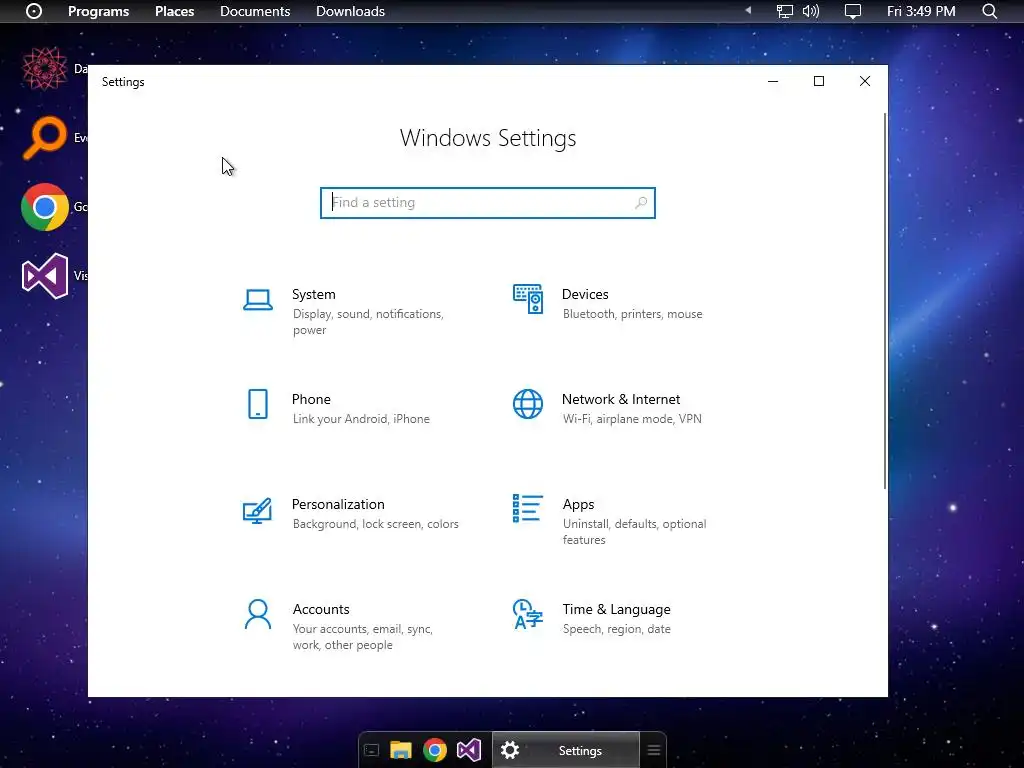Click 'Background, lock screen, colors' description
This screenshot has height=768, width=1024.
click(x=376, y=524)
